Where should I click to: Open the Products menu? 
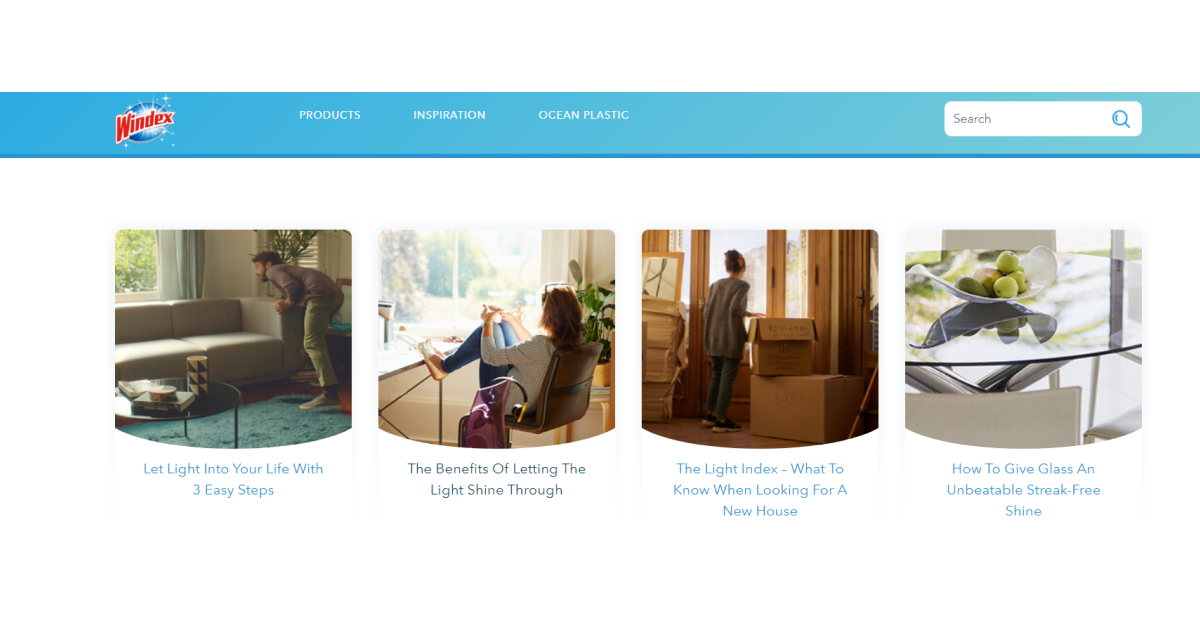(x=330, y=115)
